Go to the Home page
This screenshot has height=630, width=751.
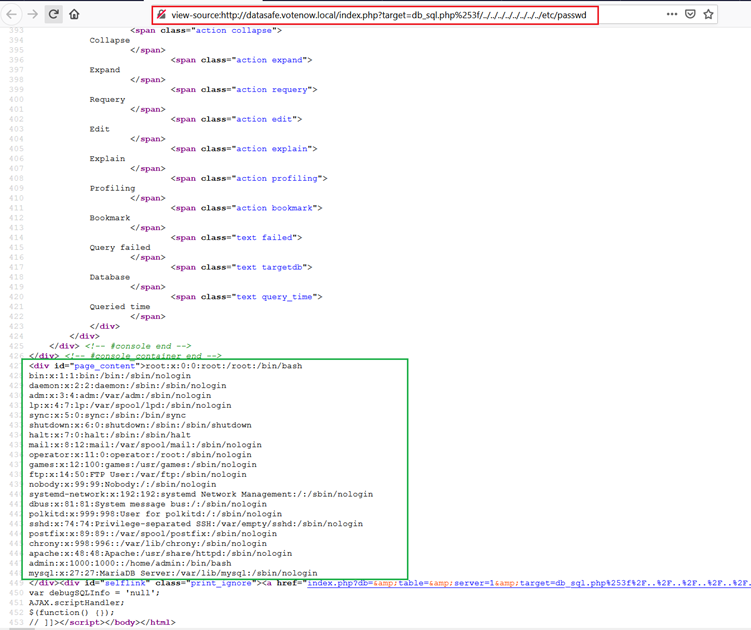click(x=75, y=15)
